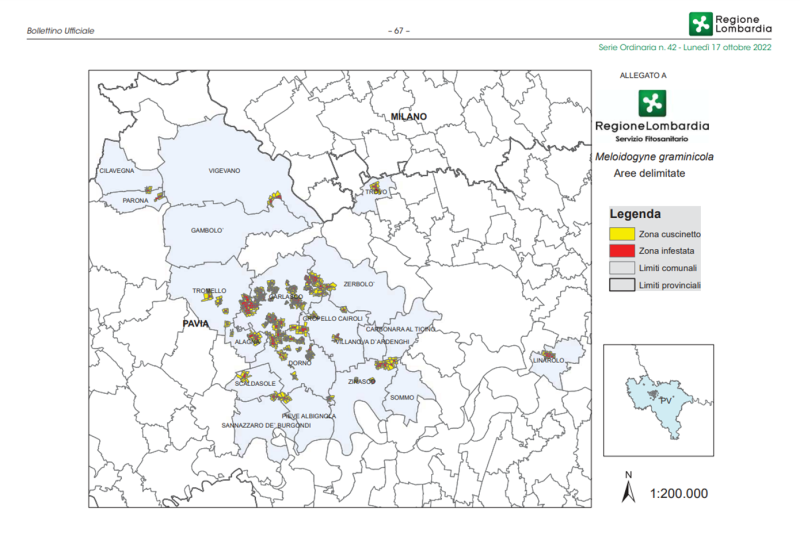800x536 pixels.
Task: Click the Limiti provinciali legend box
Action: click(622, 286)
